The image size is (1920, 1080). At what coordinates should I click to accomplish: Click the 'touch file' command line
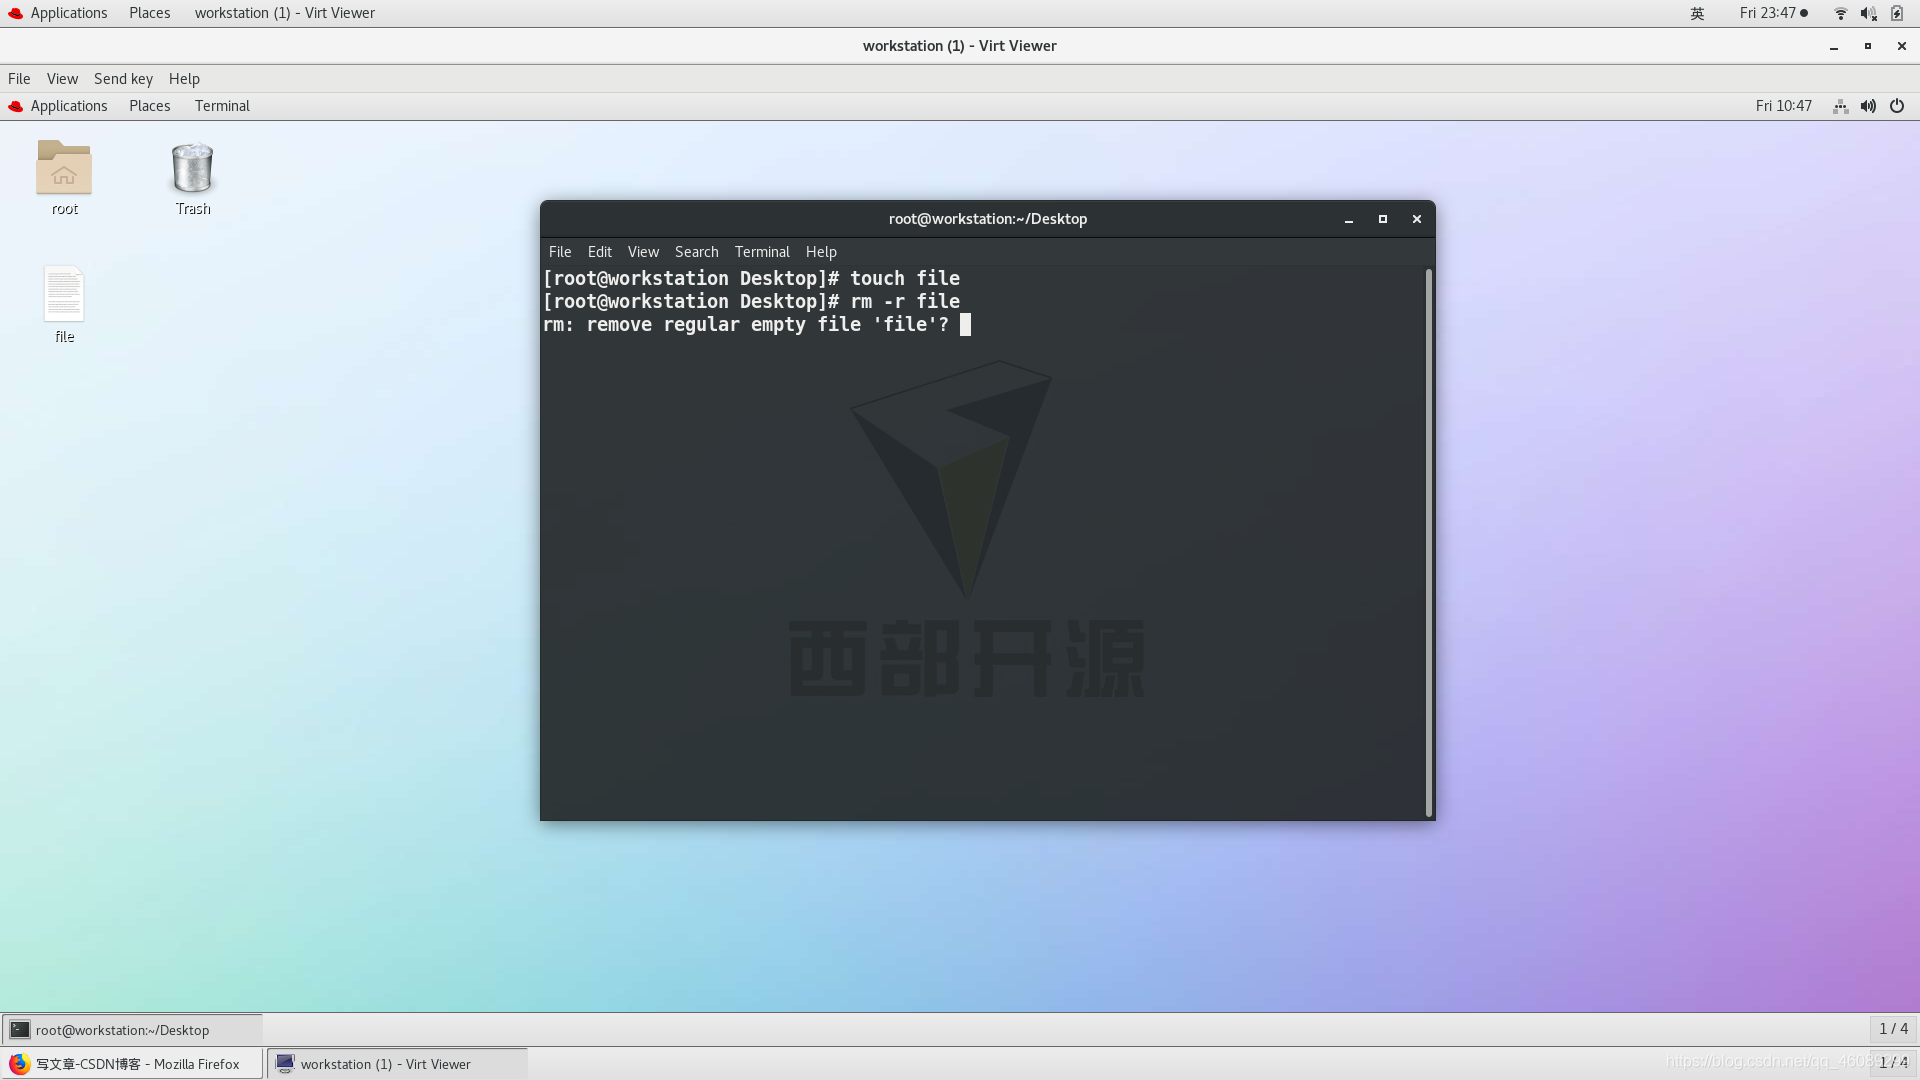pyautogui.click(x=751, y=279)
